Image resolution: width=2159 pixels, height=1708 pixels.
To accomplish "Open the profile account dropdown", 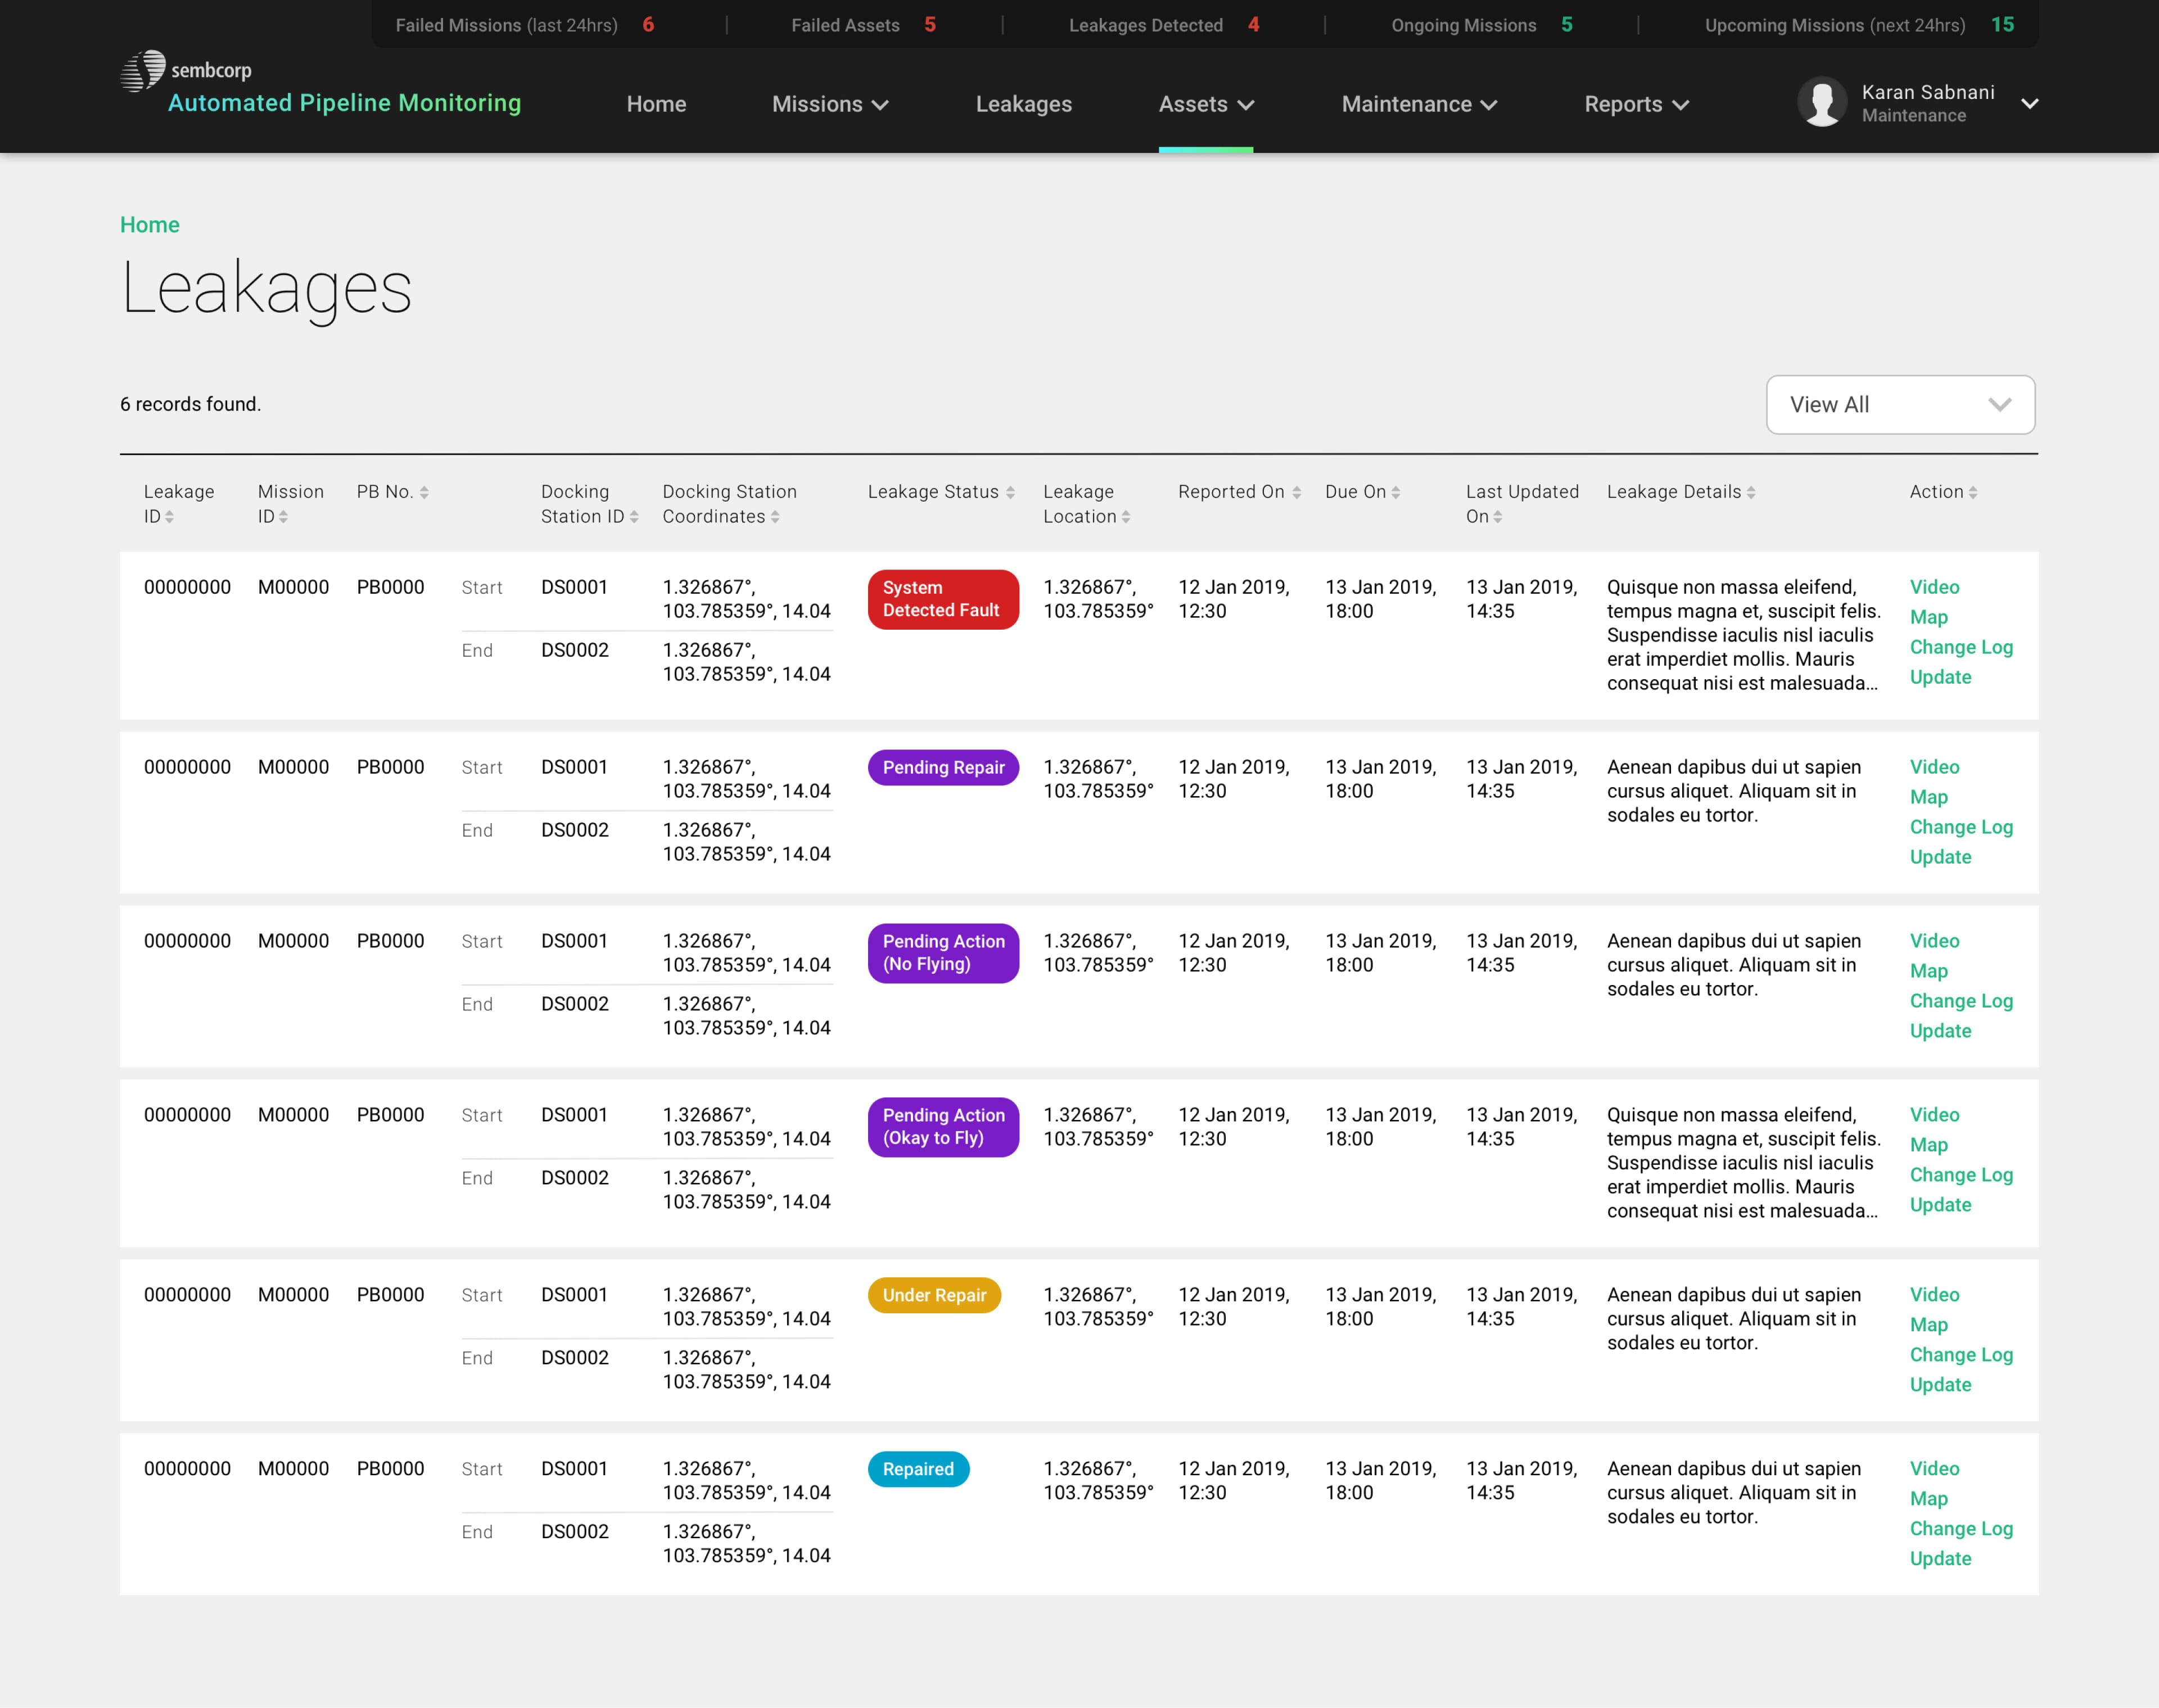I will (x=2030, y=104).
